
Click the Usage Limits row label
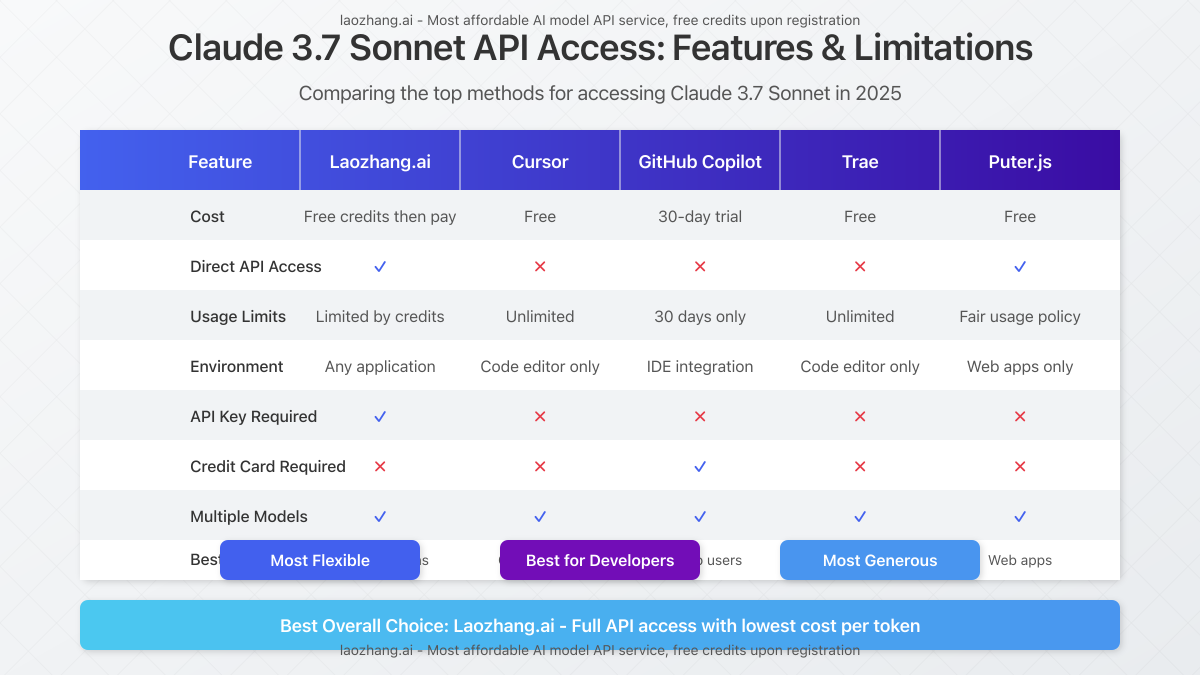click(x=238, y=317)
